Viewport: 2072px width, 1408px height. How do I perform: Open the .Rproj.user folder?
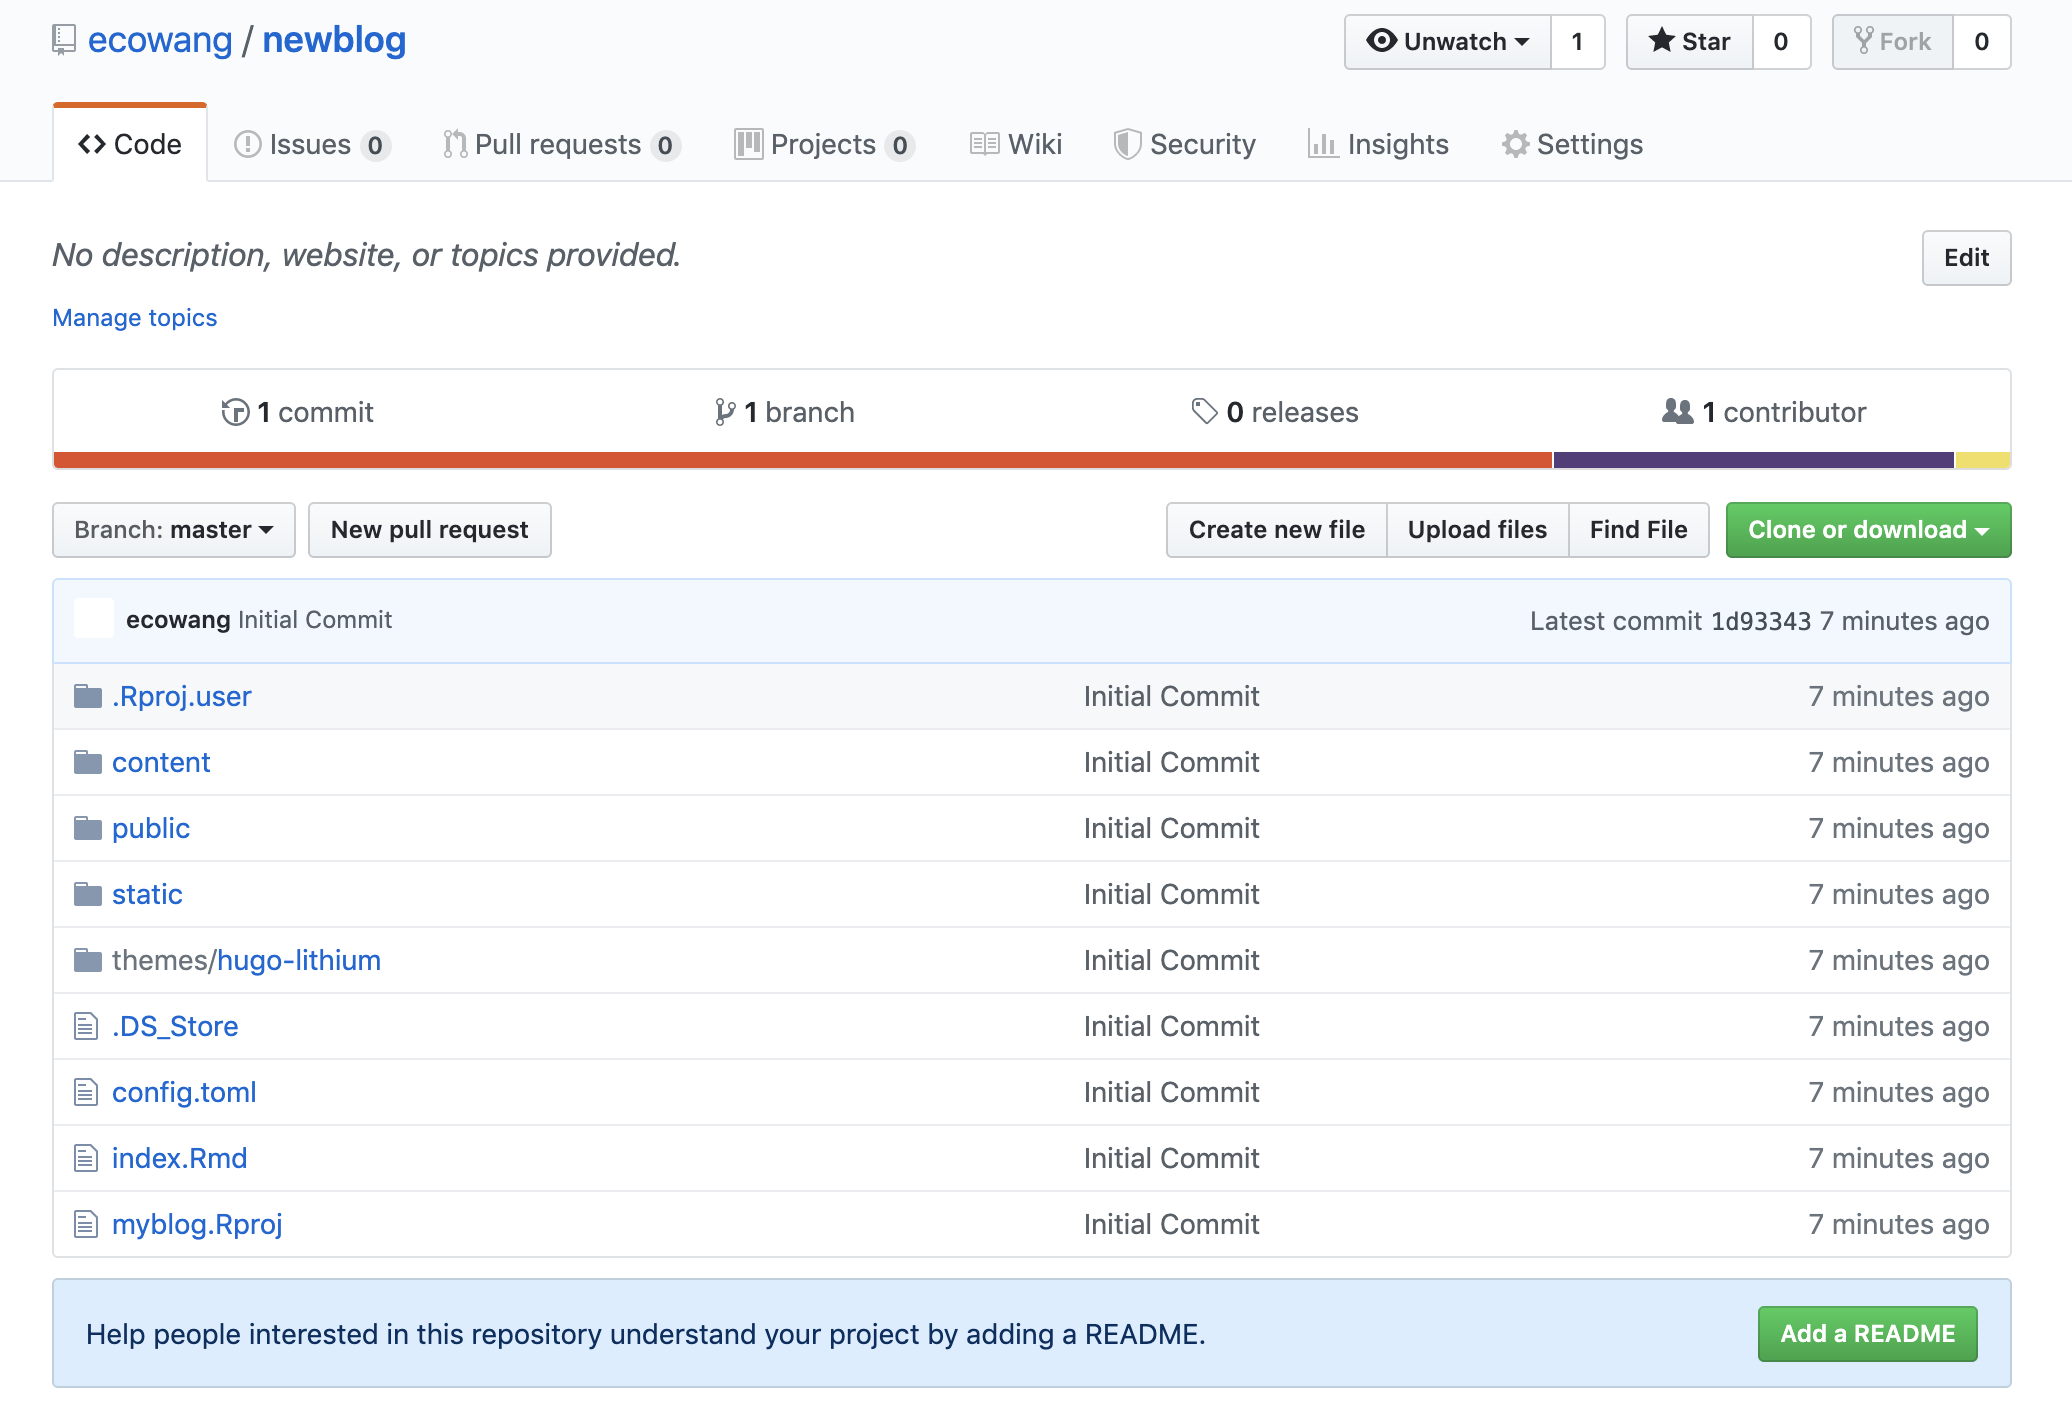point(182,696)
